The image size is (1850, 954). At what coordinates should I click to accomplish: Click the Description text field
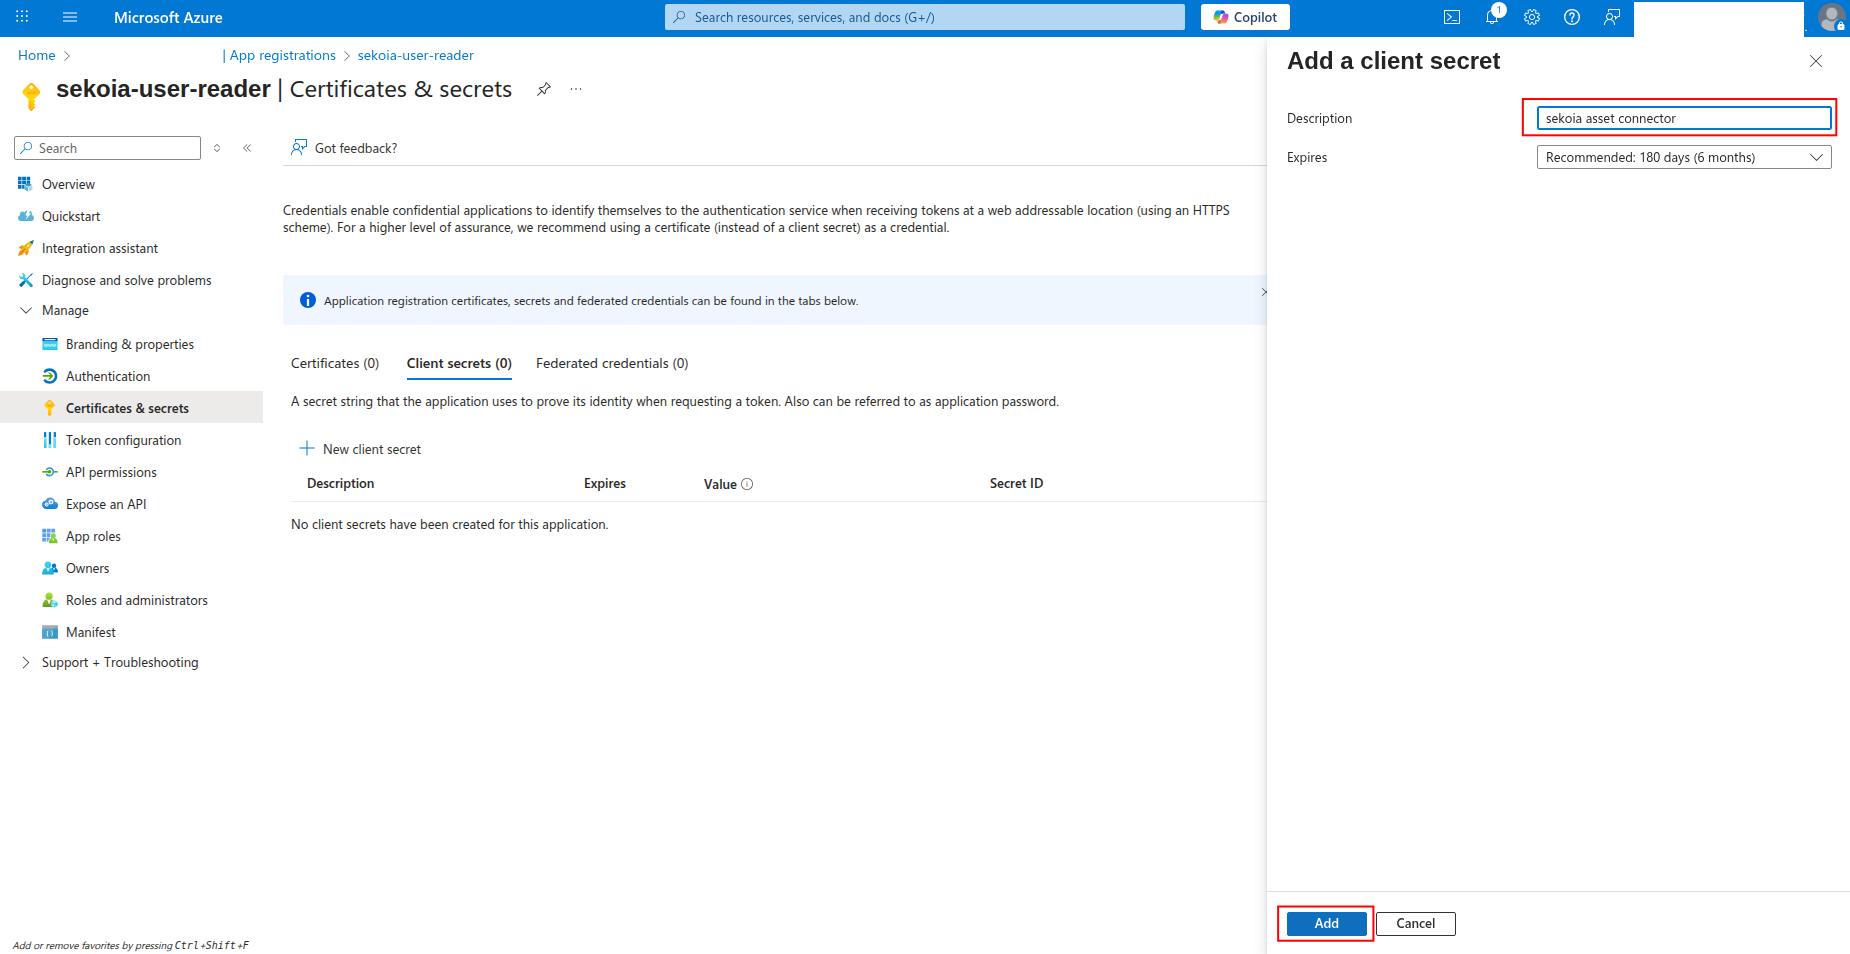pyautogui.click(x=1683, y=118)
